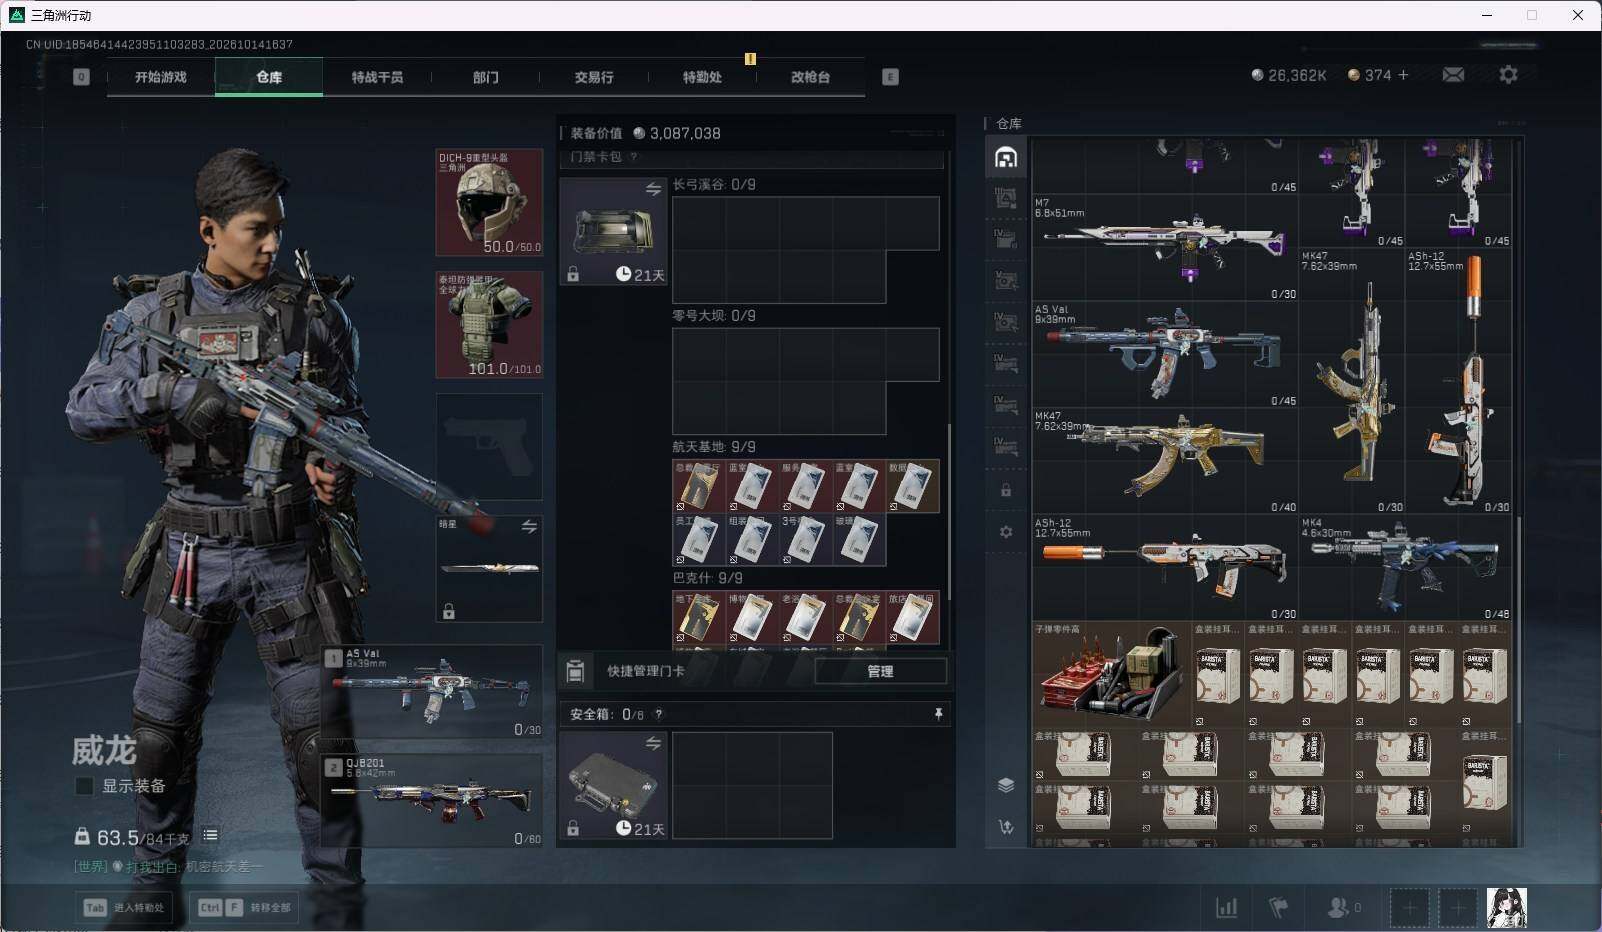Select the DICH-9 helmet slot
The height and width of the screenshot is (932, 1602).
489,202
